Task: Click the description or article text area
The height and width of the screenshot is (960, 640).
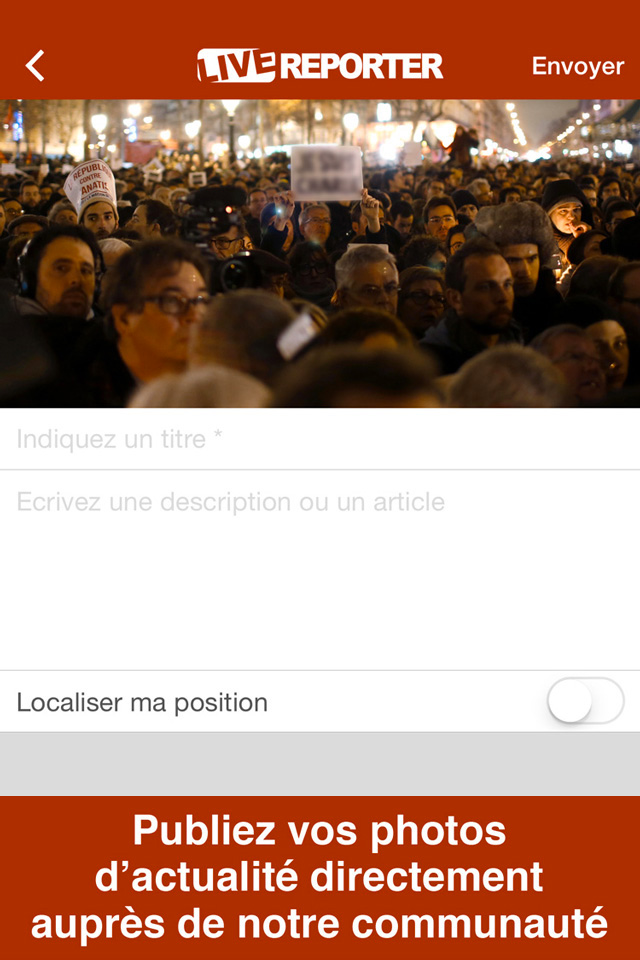Action: pos(320,570)
